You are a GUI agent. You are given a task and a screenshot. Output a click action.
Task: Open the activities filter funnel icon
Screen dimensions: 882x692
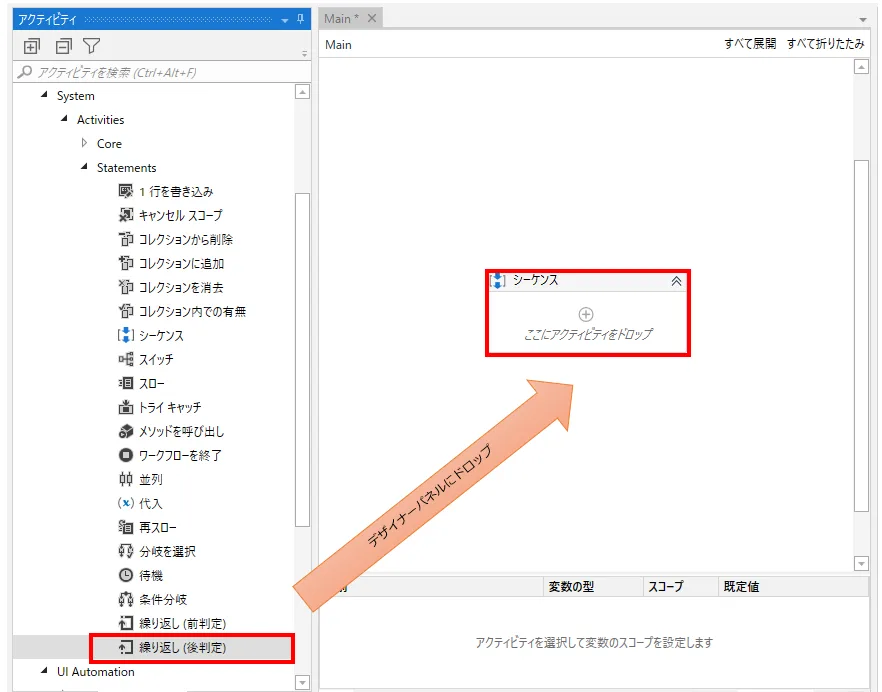pyautogui.click(x=91, y=46)
